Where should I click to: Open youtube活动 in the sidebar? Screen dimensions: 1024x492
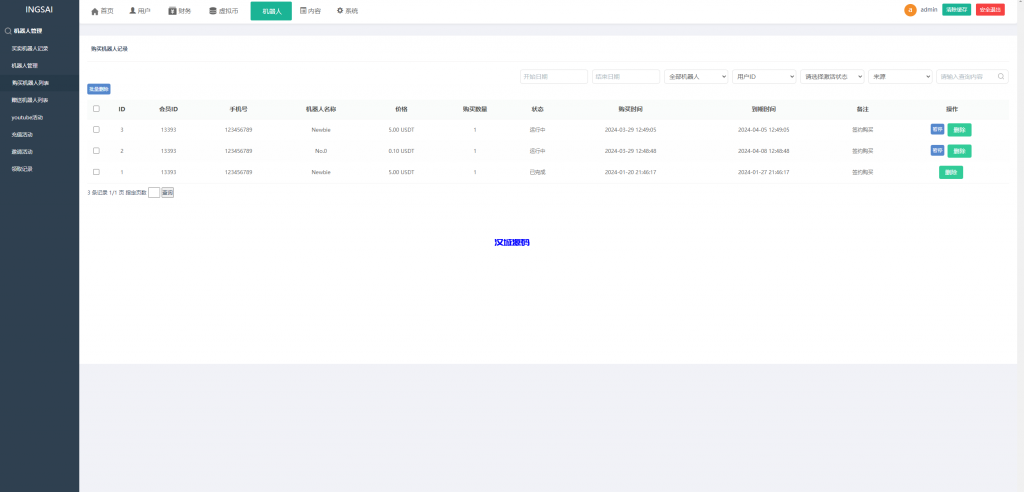click(x=28, y=117)
